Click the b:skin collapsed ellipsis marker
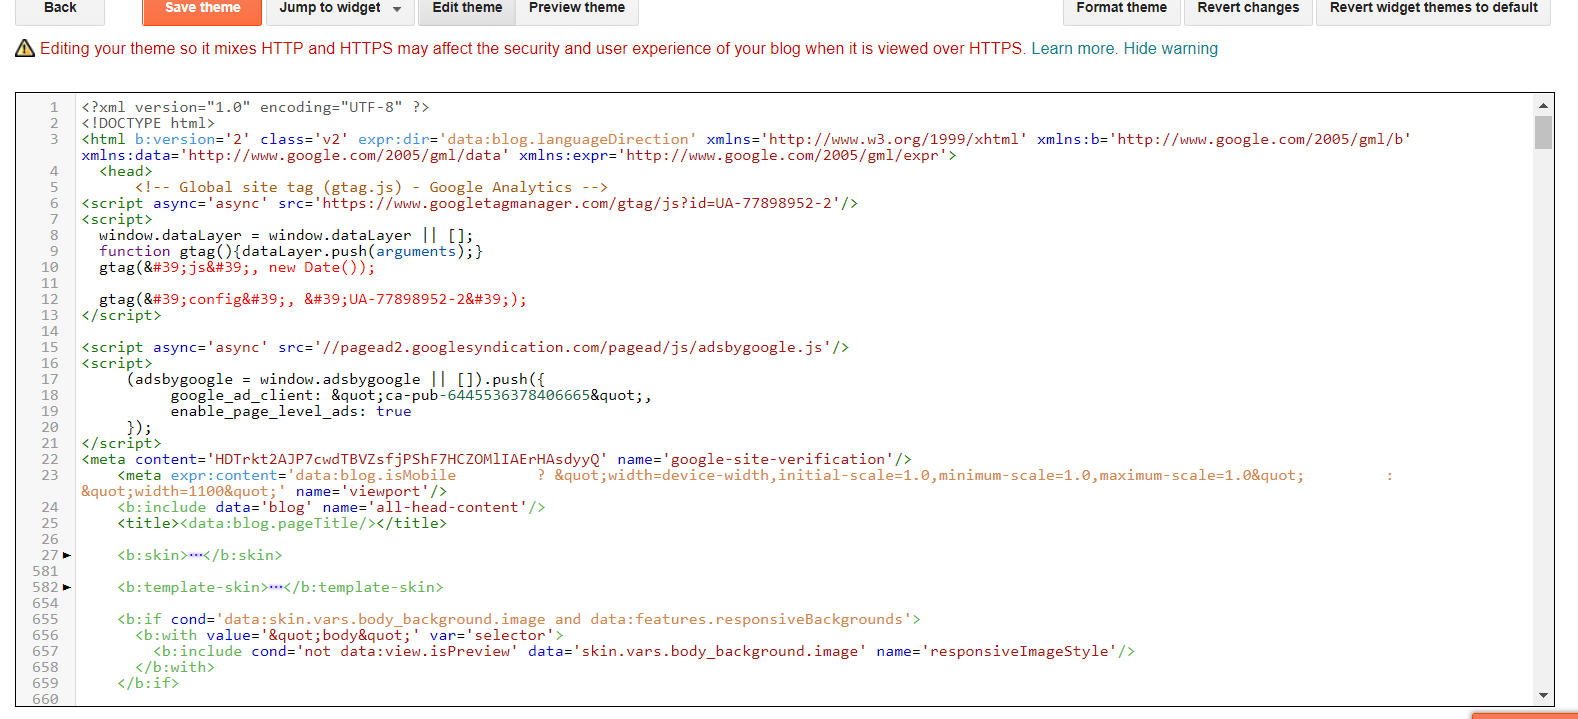Screen dimensions: 1578x719 tap(195, 555)
